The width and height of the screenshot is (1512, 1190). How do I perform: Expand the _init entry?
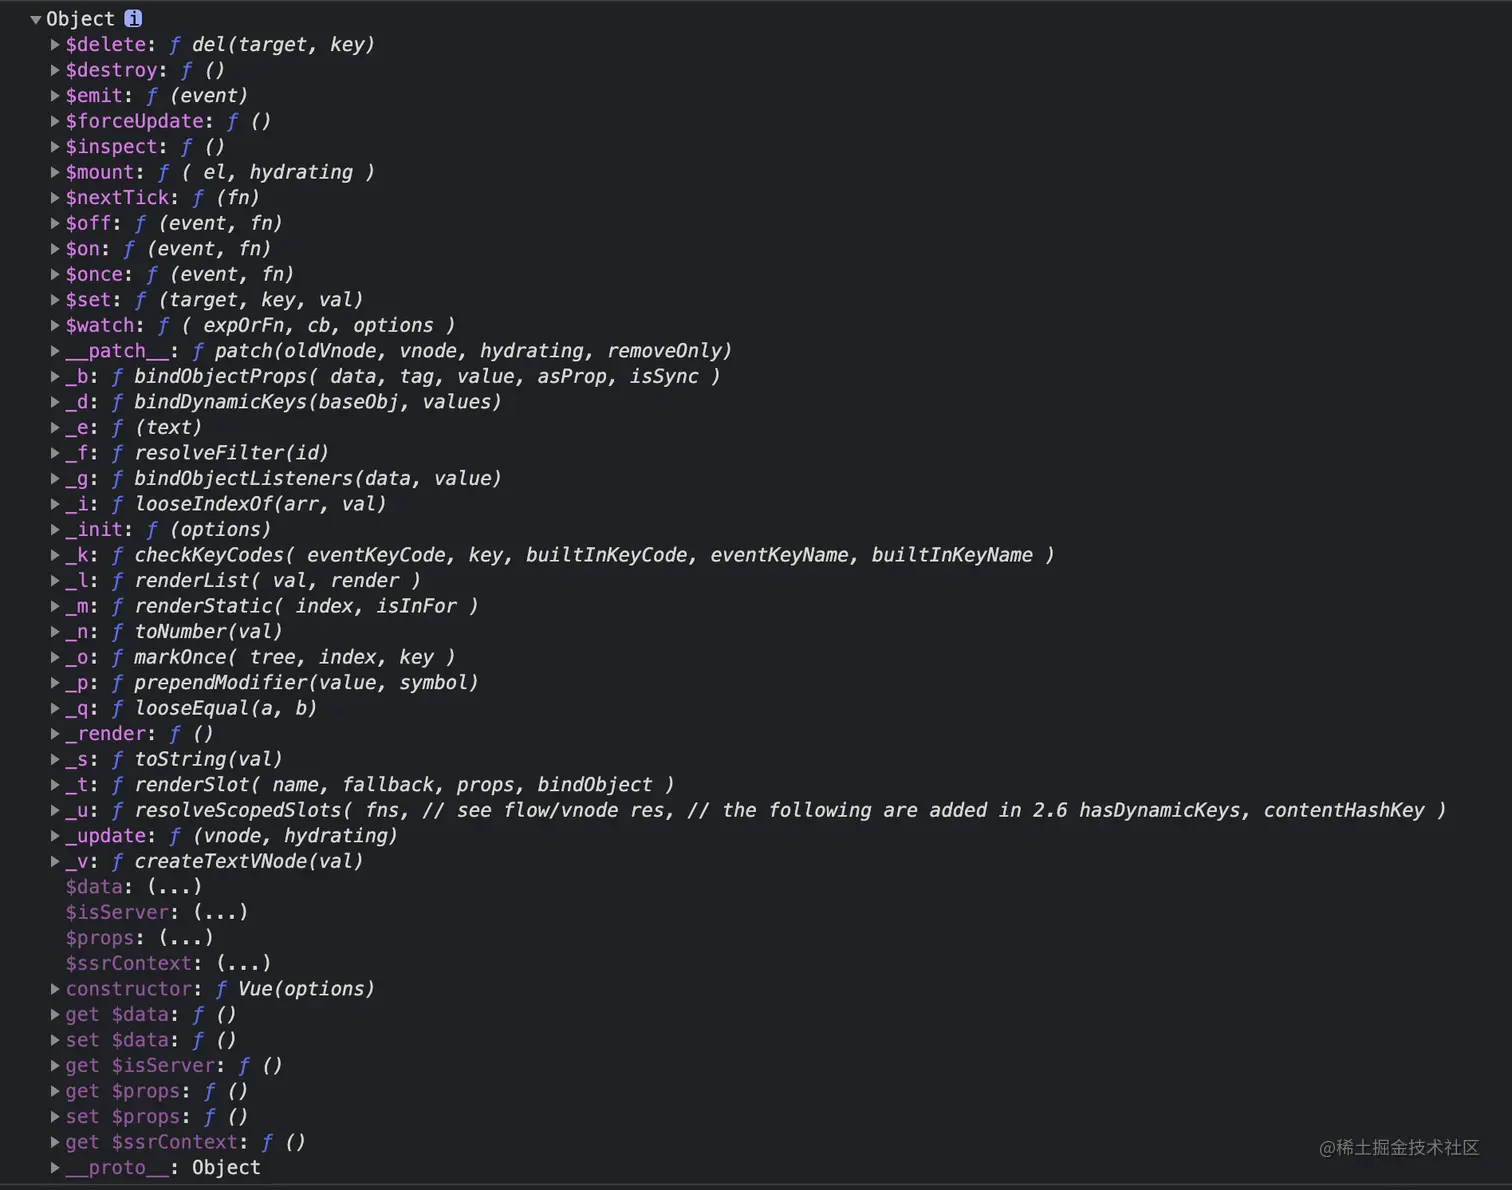click(55, 529)
